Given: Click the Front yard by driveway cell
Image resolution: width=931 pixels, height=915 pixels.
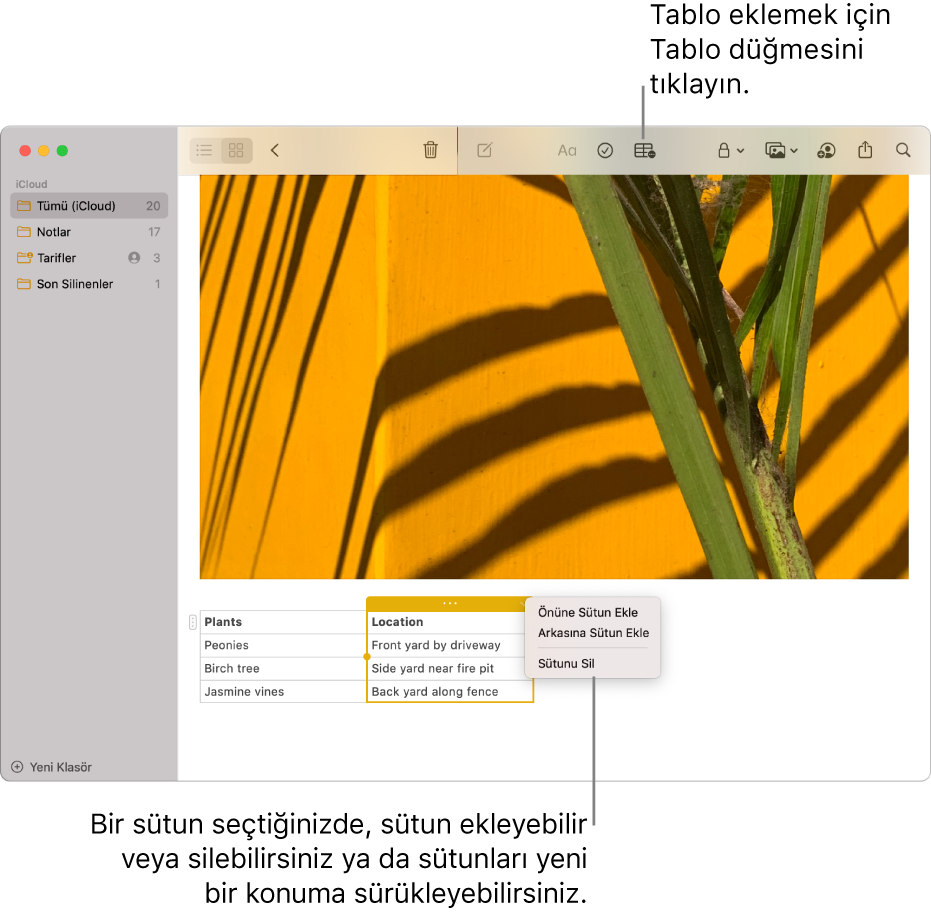Looking at the screenshot, I should [449, 645].
